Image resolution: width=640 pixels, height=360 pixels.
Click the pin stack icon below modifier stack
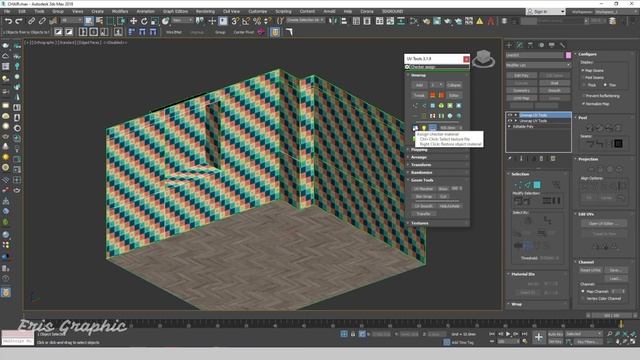pos(510,158)
